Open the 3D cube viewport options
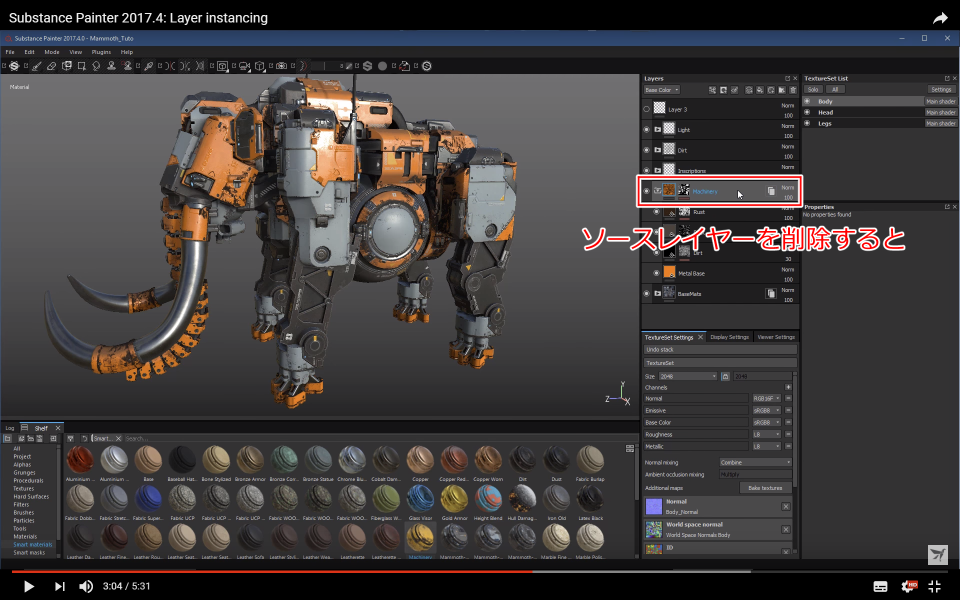The height and width of the screenshot is (600, 960). click(x=260, y=66)
